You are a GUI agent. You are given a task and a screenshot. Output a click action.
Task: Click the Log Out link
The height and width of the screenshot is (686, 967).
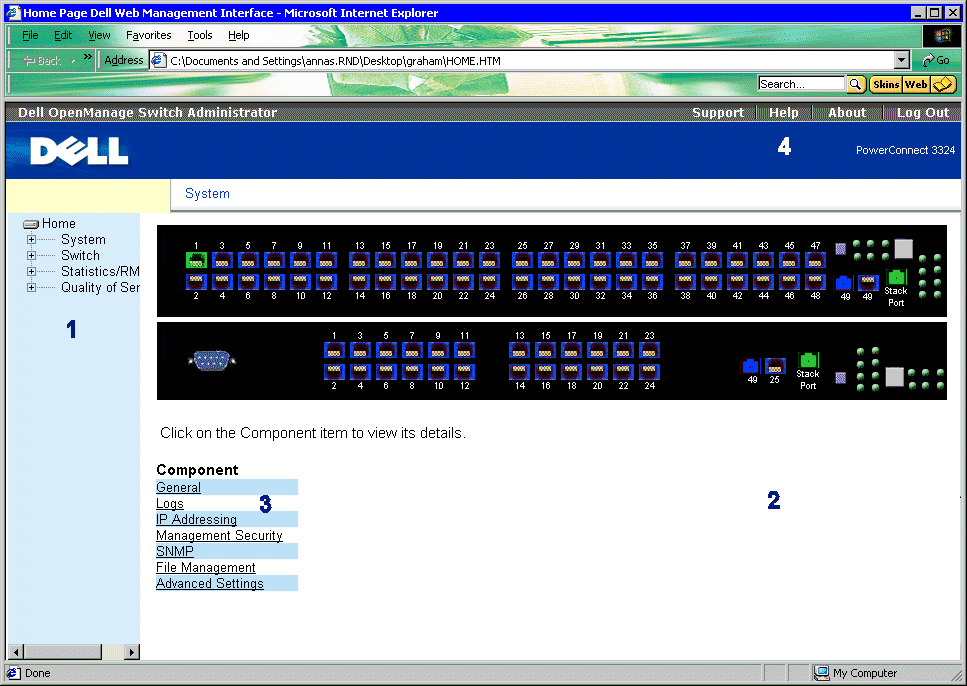coord(923,112)
